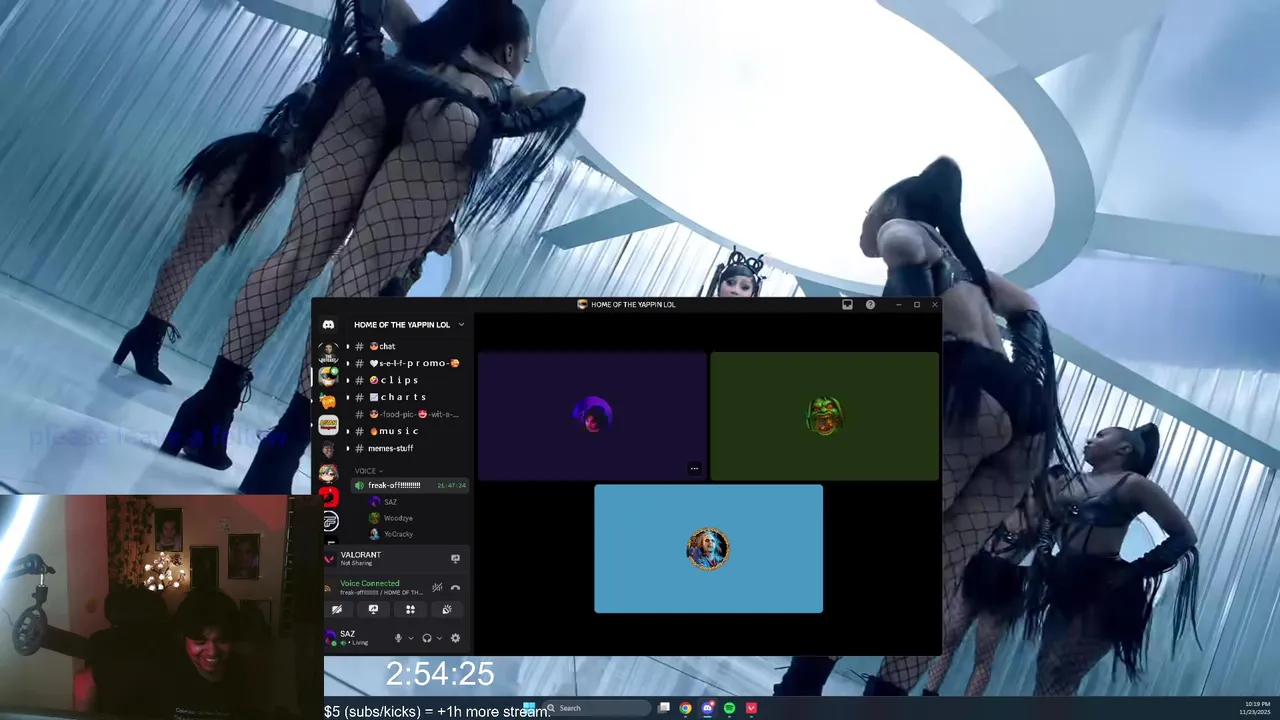
Task: Share your screen from the voice panel
Action: [x=373, y=609]
